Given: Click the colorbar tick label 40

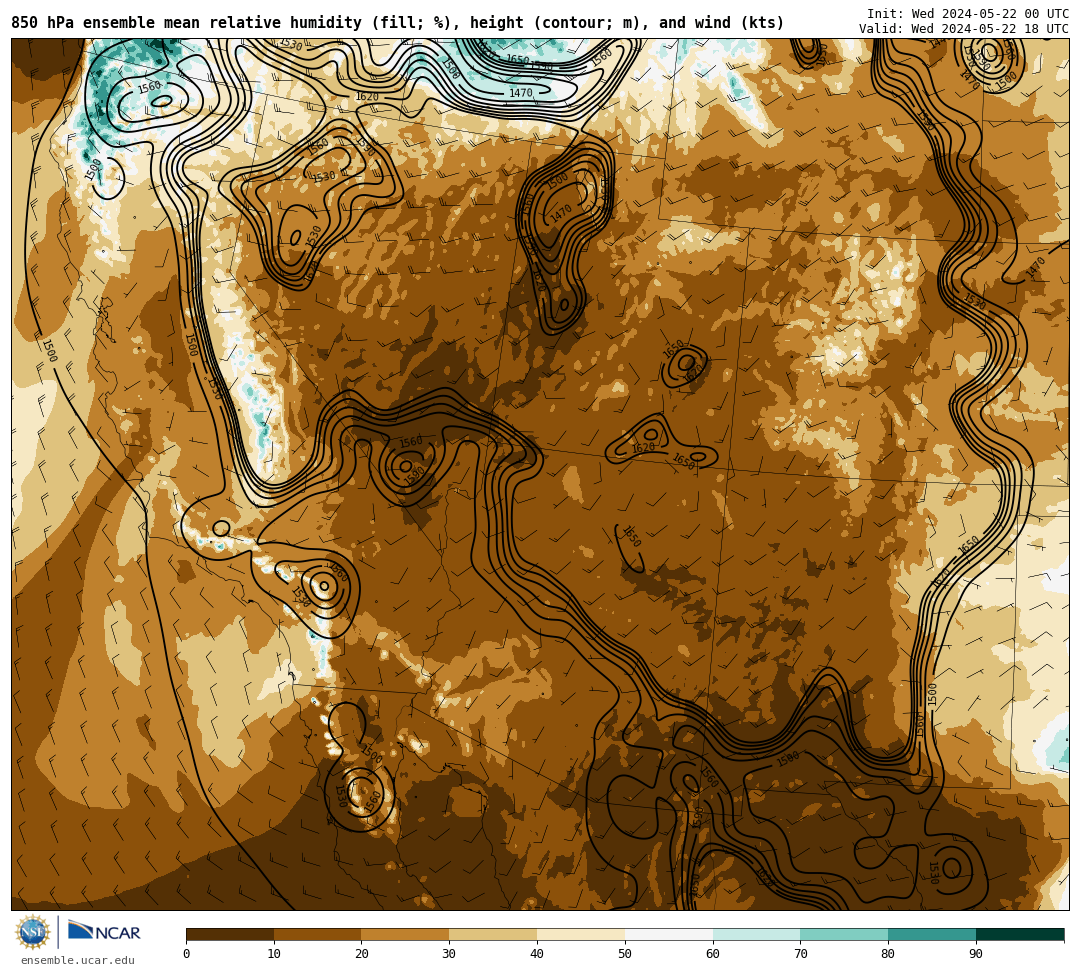Looking at the screenshot, I should (x=537, y=954).
